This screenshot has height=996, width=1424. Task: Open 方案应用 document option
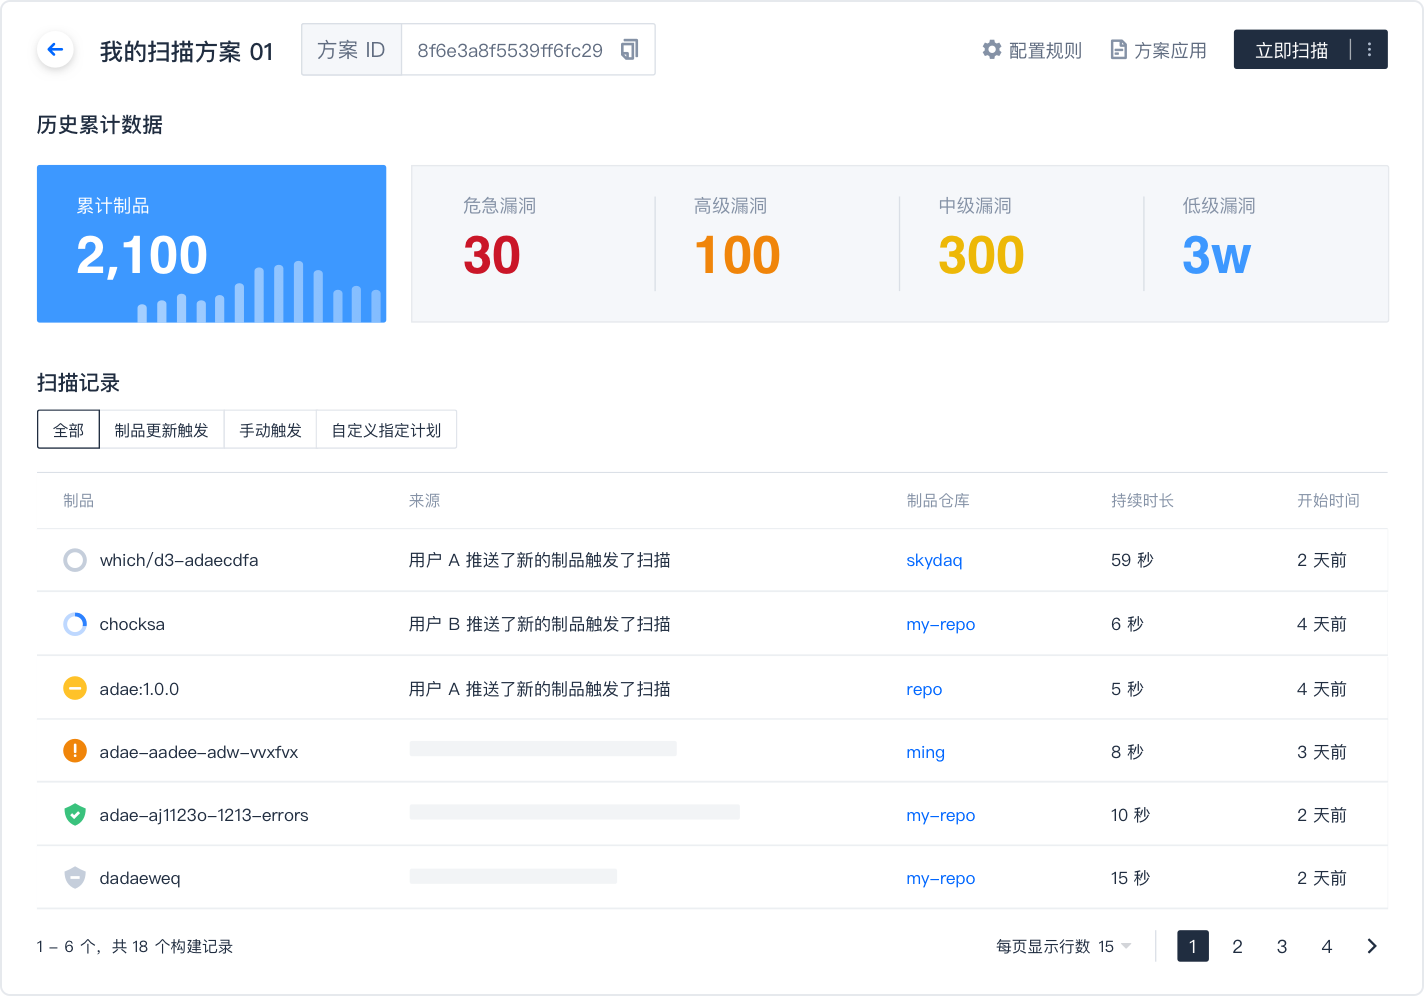coord(1158,50)
